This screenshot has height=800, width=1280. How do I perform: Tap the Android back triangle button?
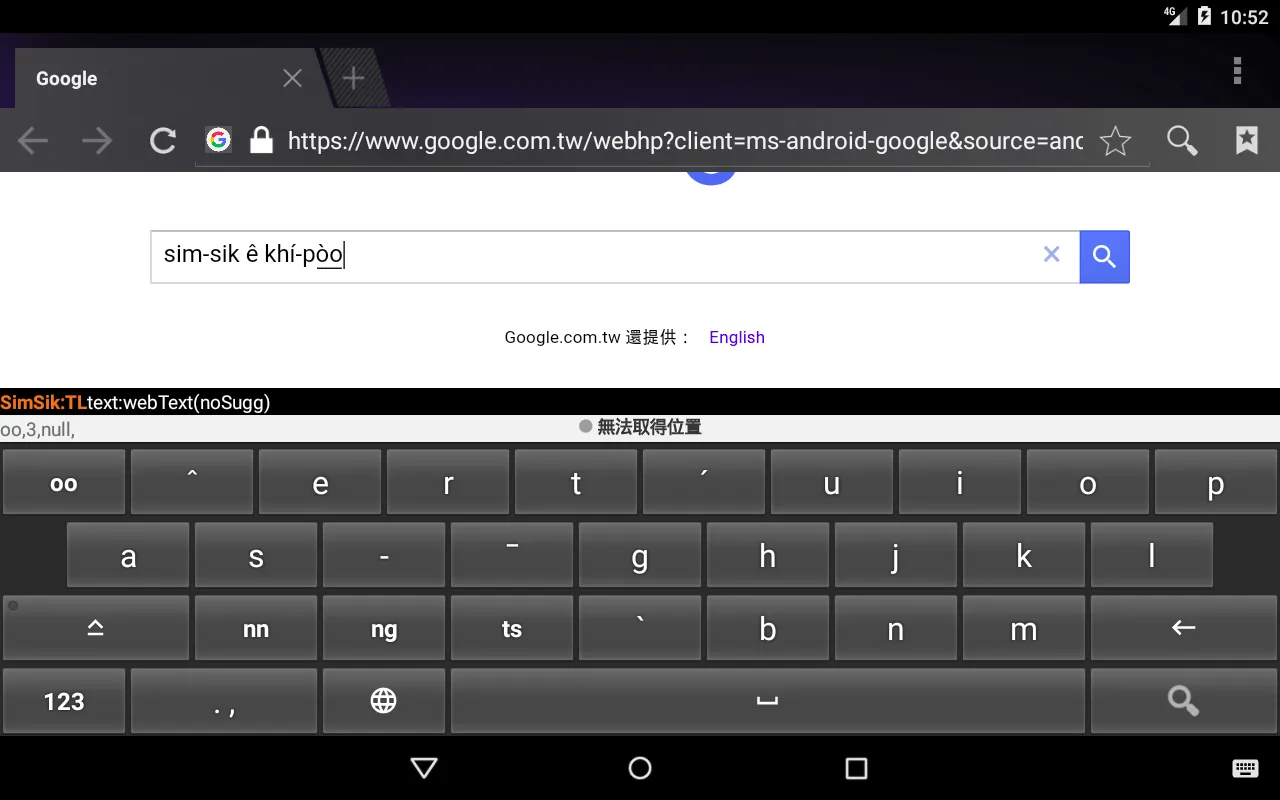pyautogui.click(x=424, y=767)
